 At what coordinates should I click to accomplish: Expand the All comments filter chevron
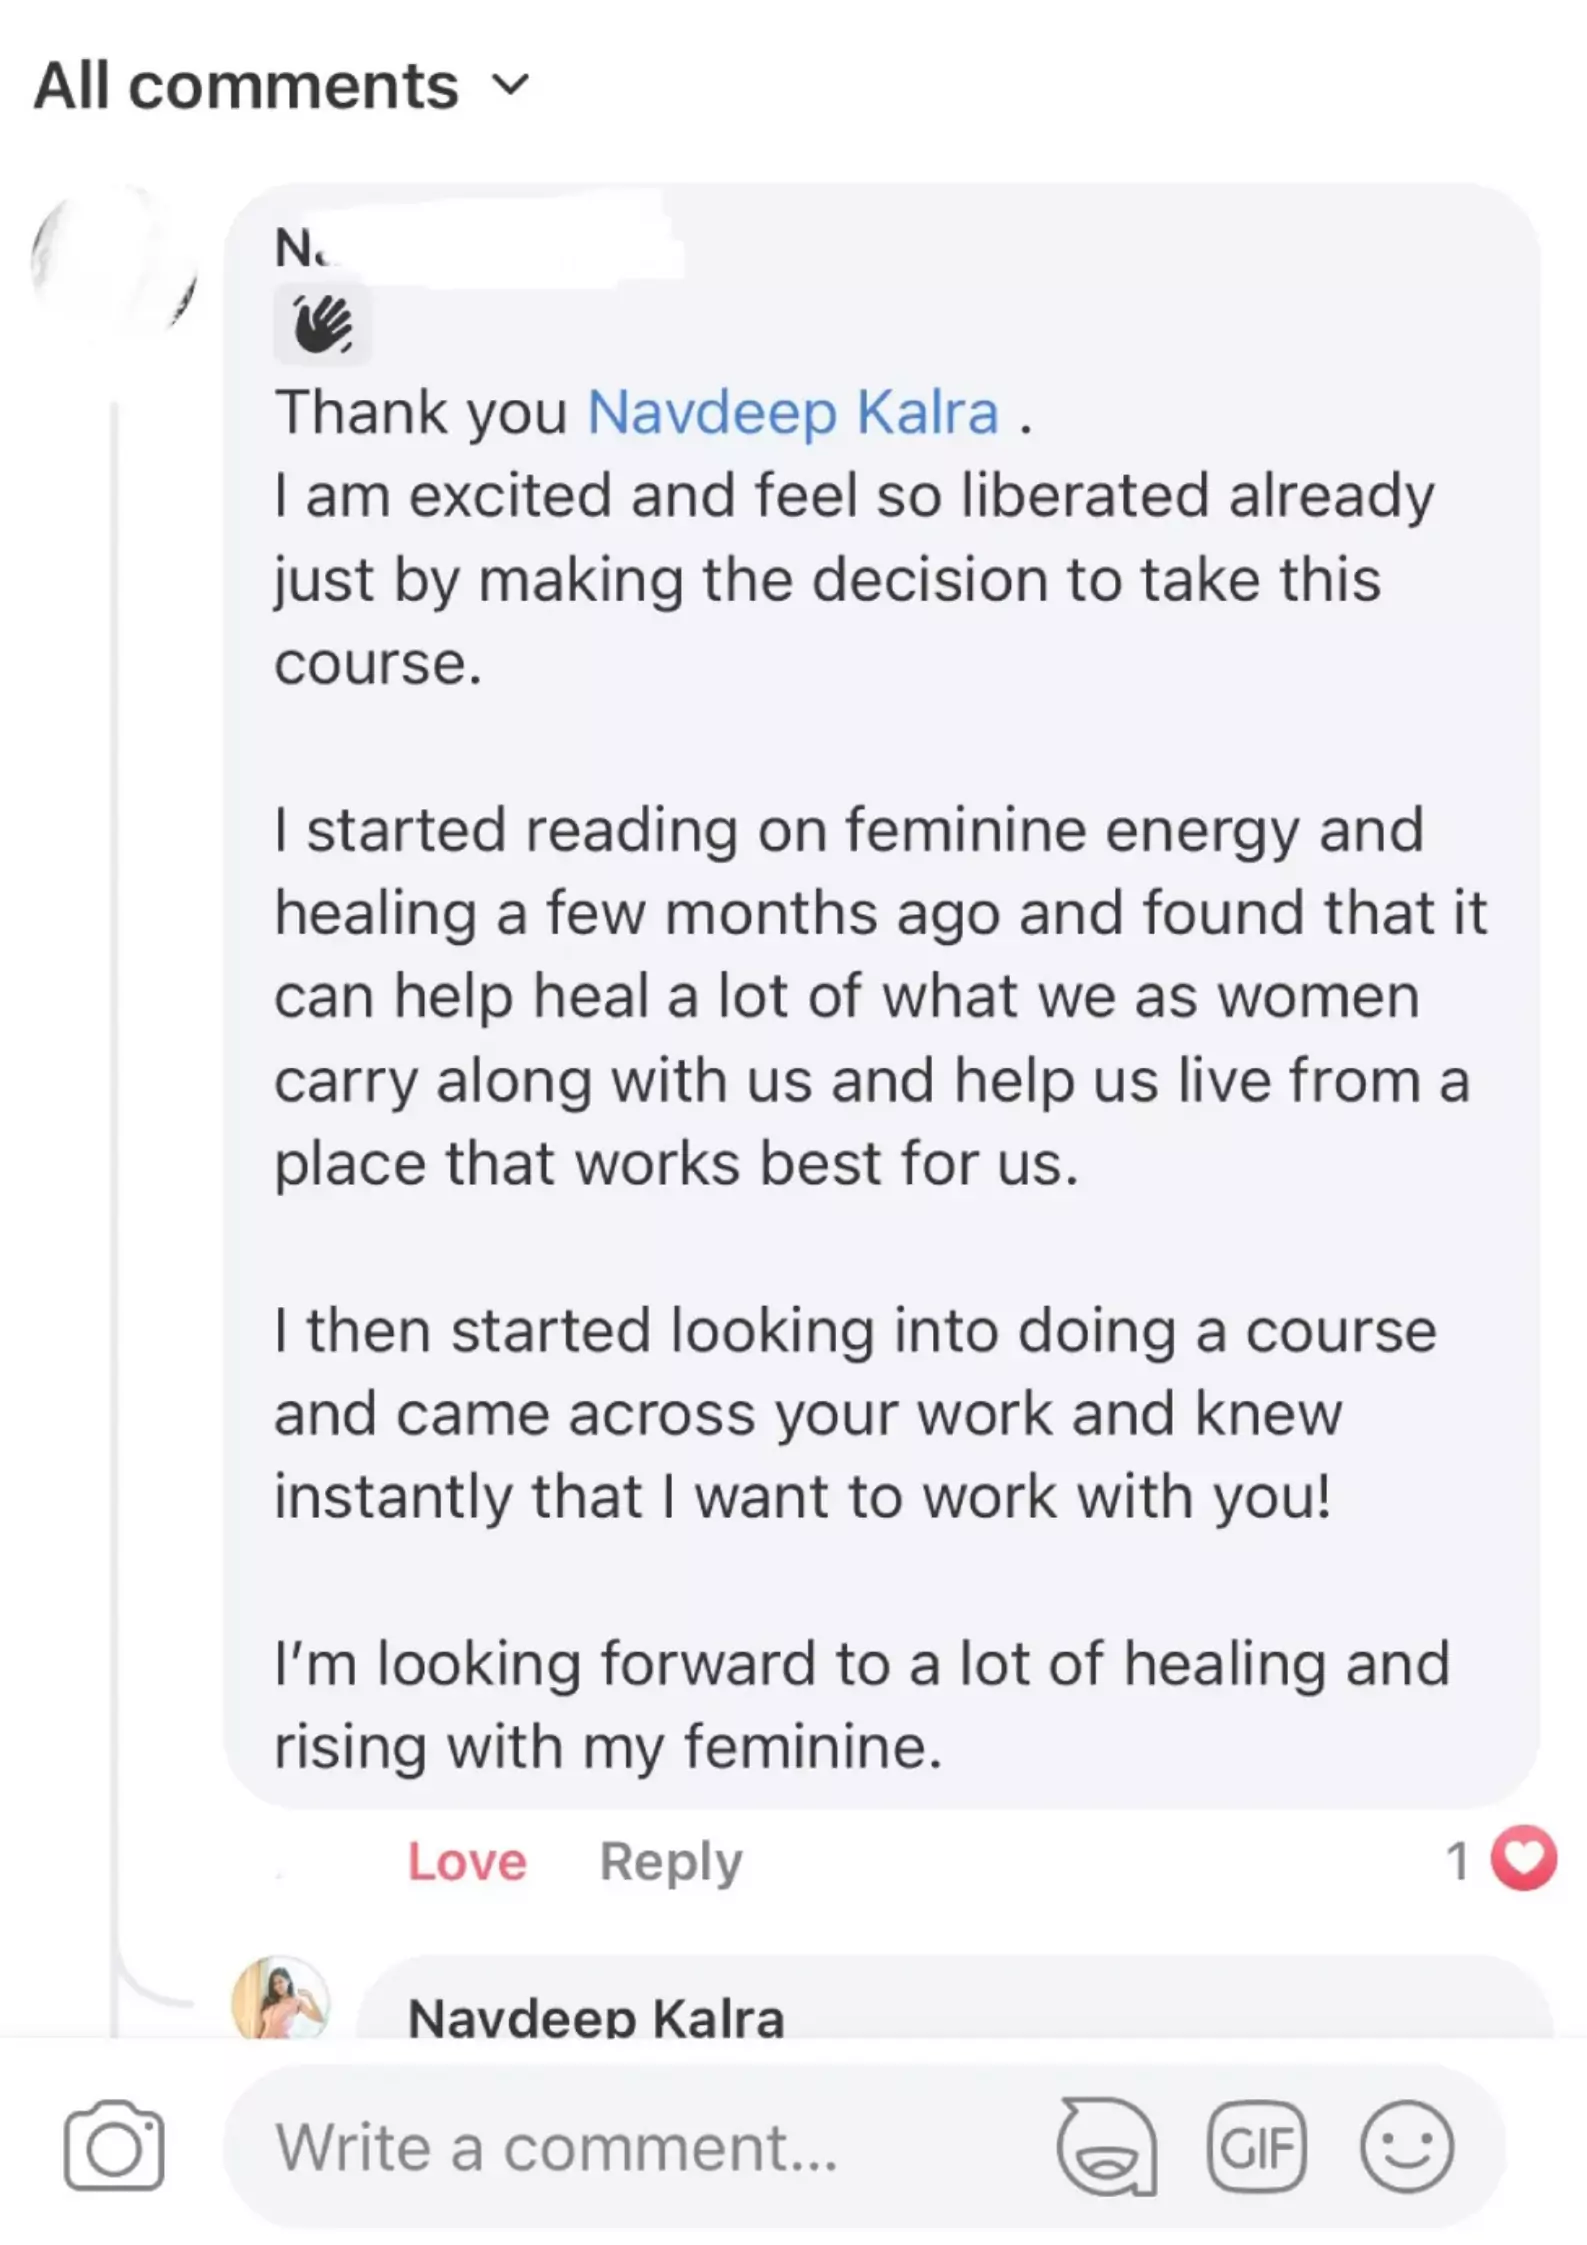coord(511,85)
